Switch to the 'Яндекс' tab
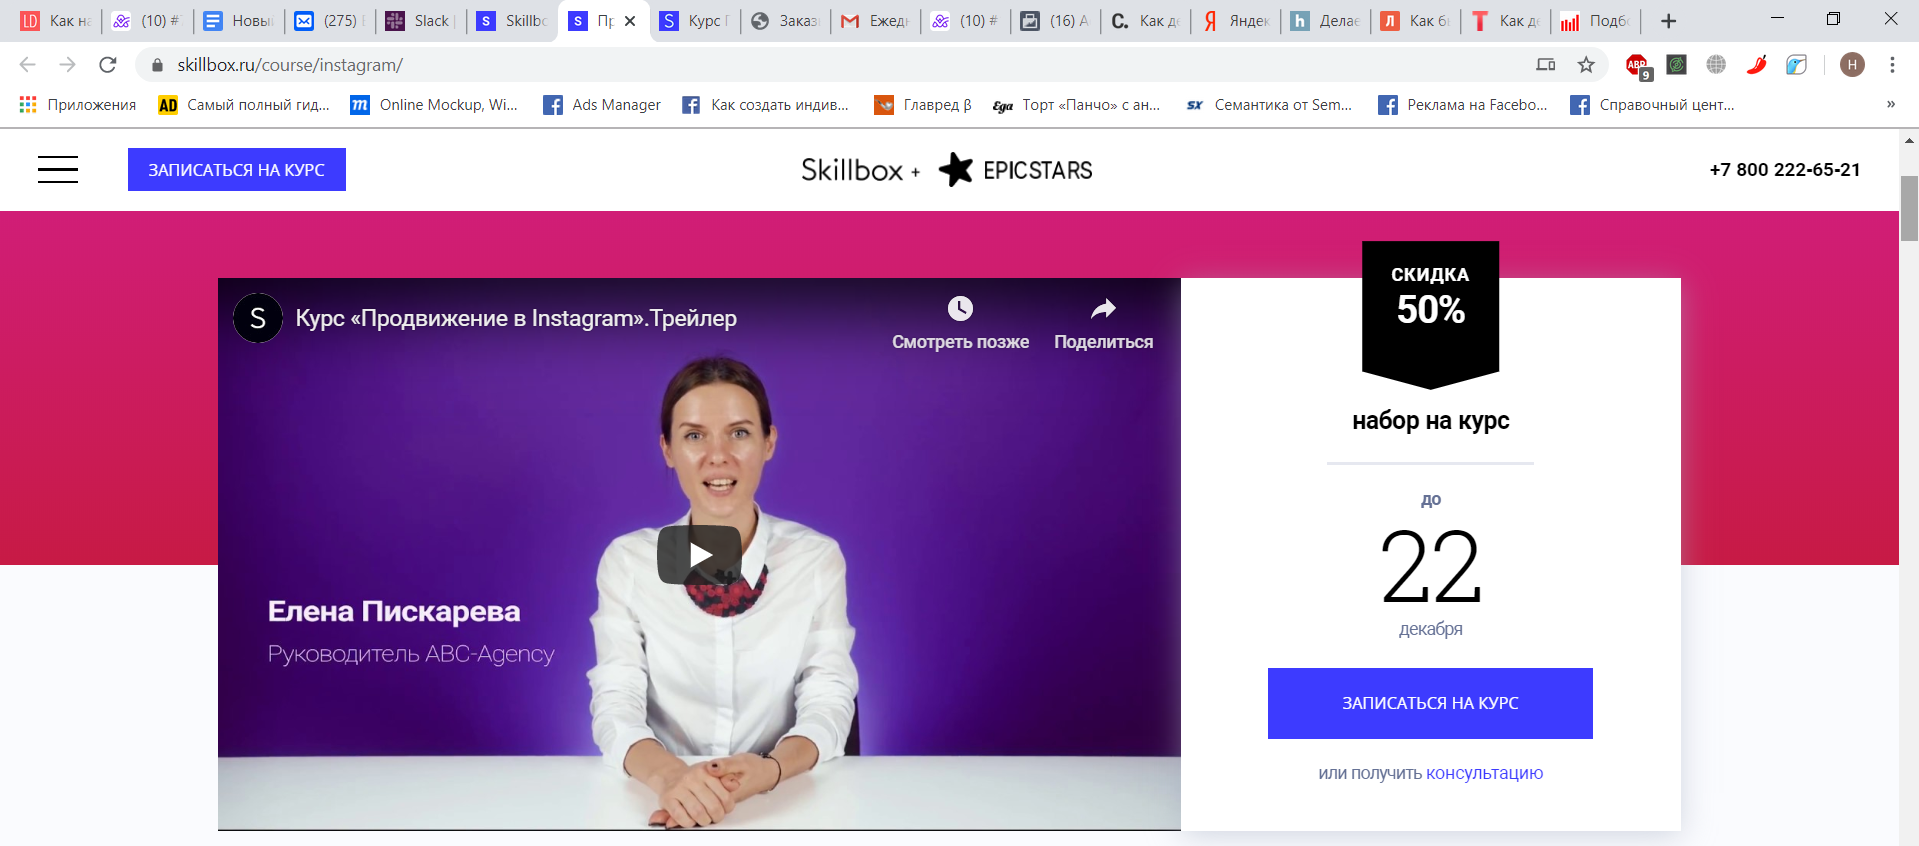 click(1237, 21)
